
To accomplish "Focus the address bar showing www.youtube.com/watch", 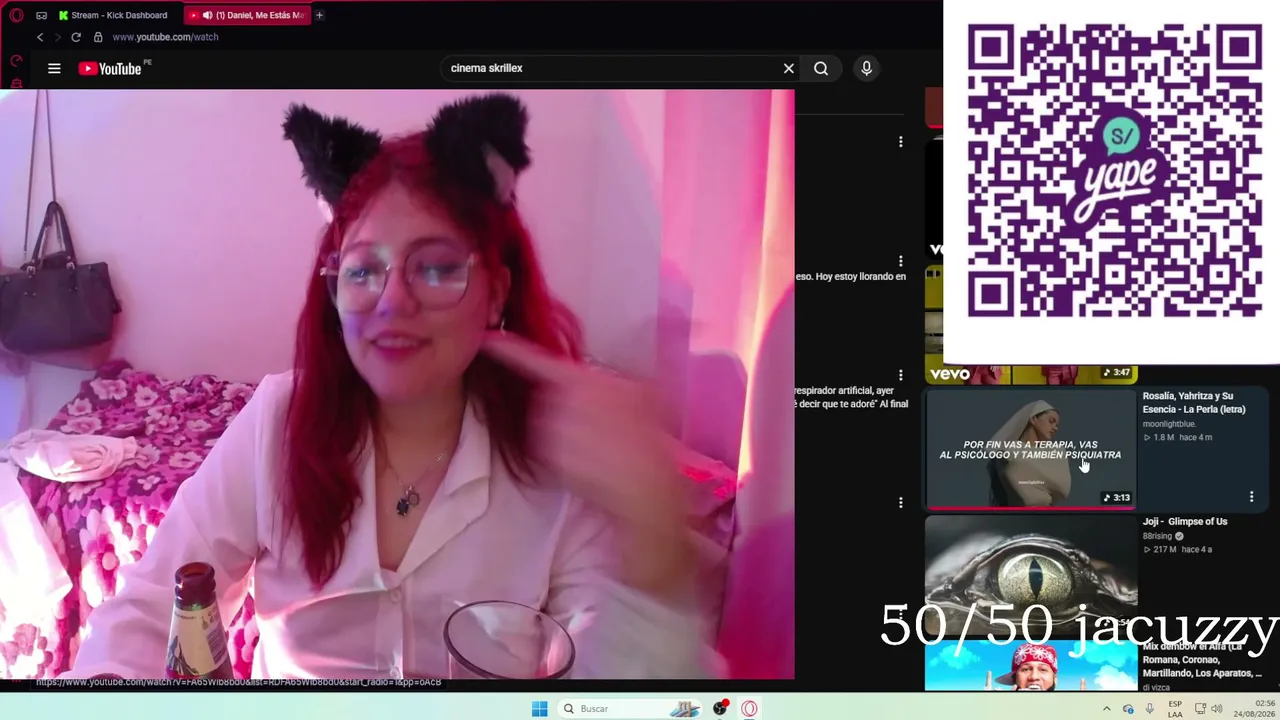I will click(165, 37).
